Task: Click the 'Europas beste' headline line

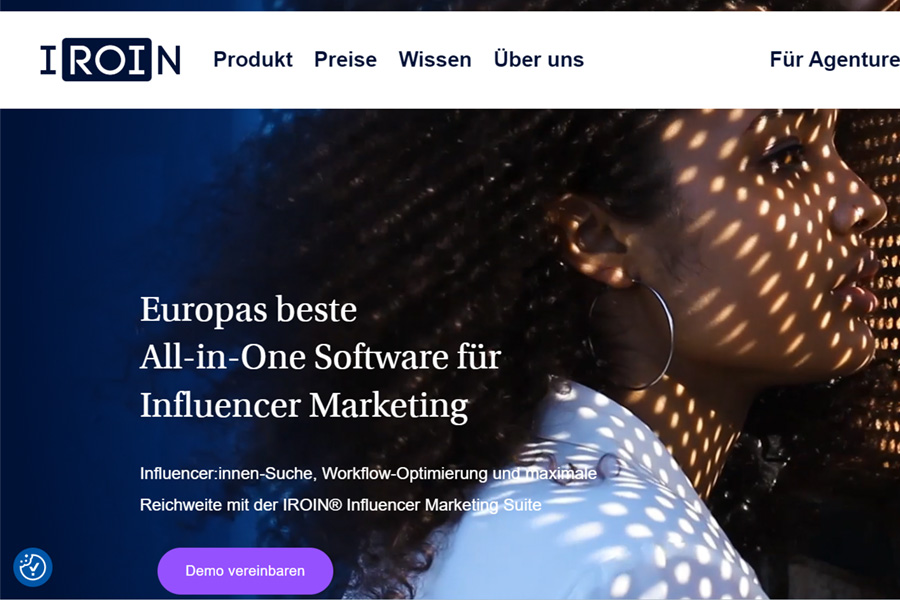Action: pyautogui.click(x=248, y=309)
